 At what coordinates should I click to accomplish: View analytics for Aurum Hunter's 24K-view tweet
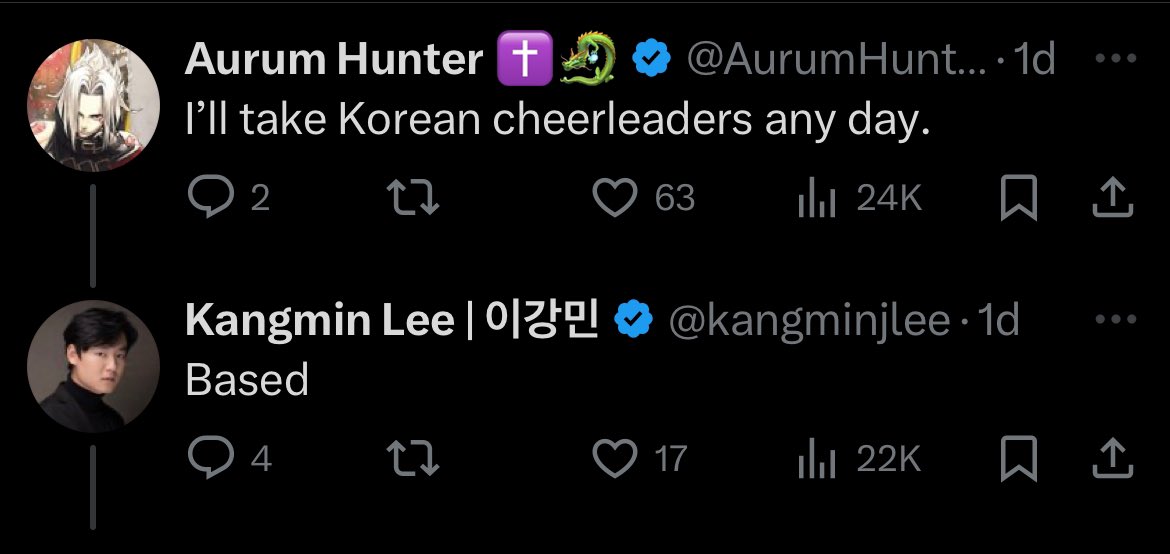click(816, 199)
